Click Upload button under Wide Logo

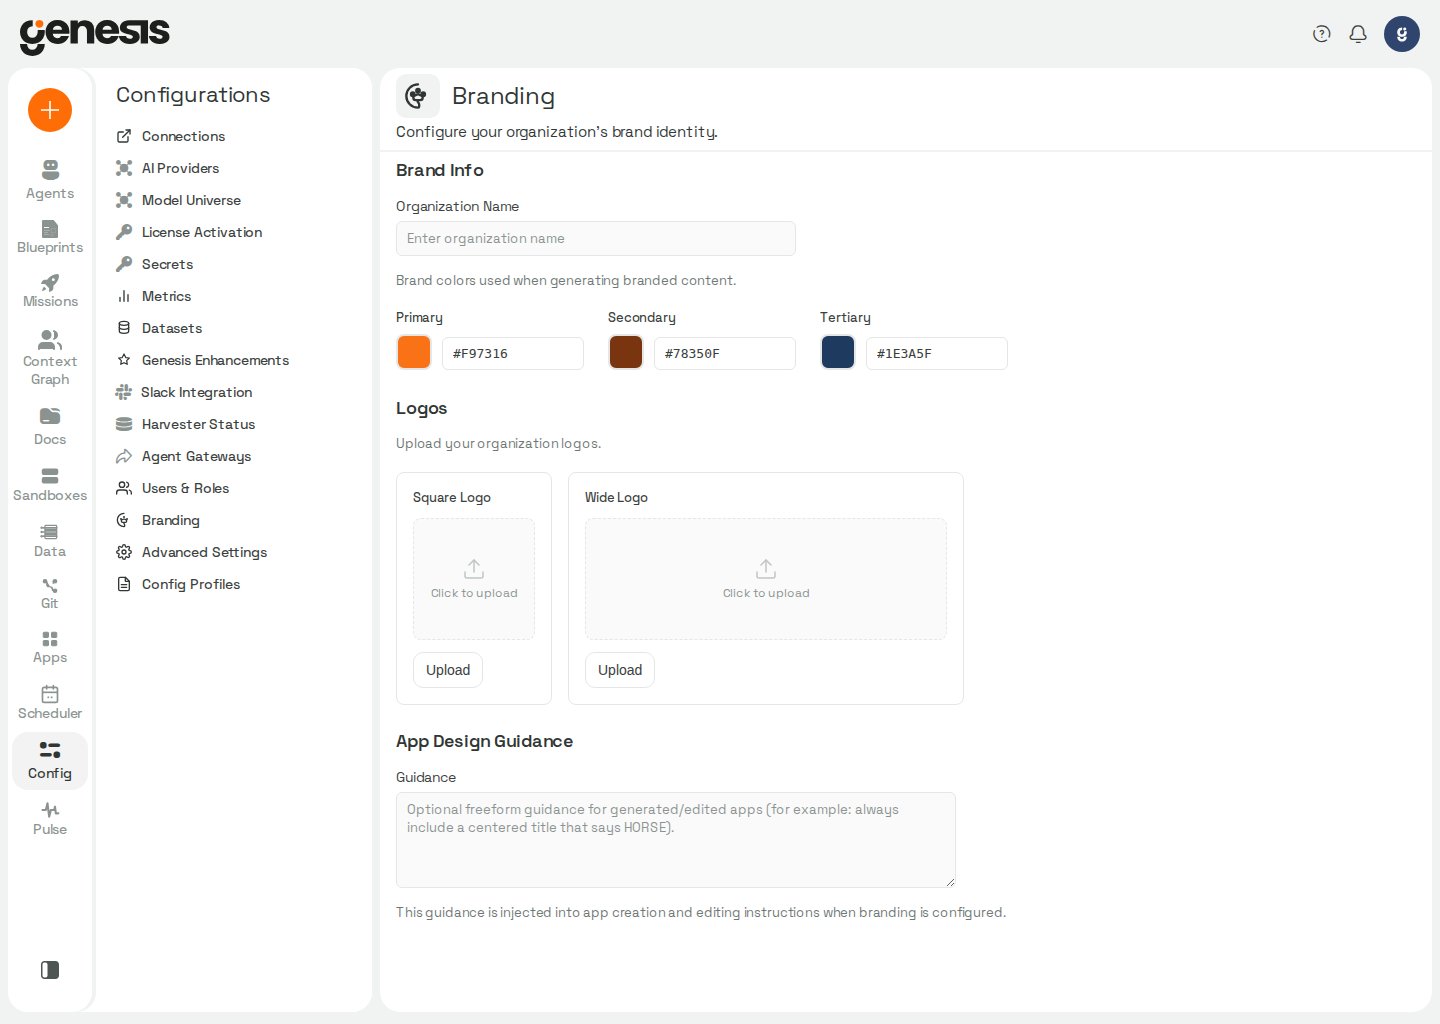pyautogui.click(x=620, y=670)
